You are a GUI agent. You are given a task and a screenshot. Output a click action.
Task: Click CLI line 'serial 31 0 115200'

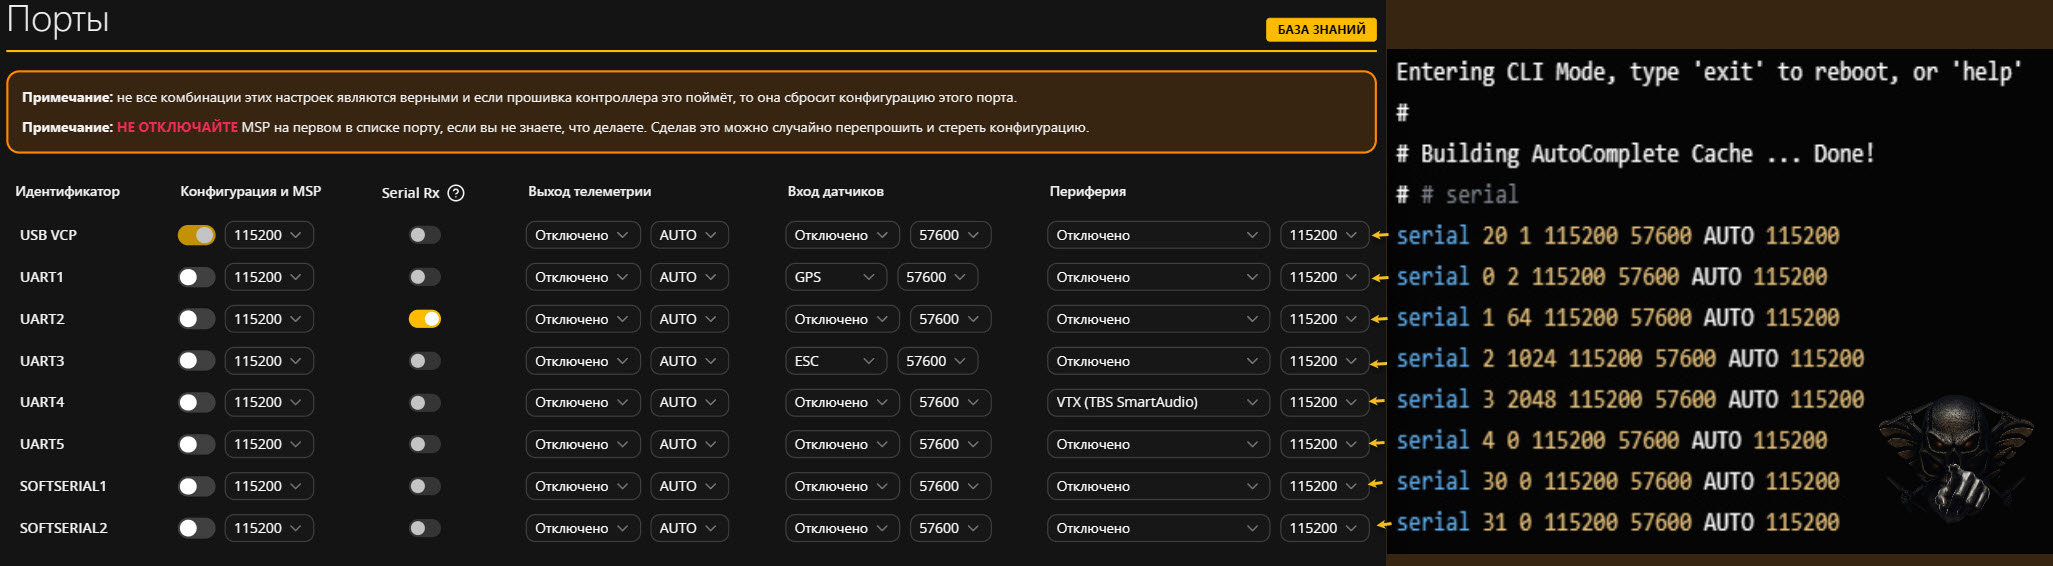coord(1618,522)
